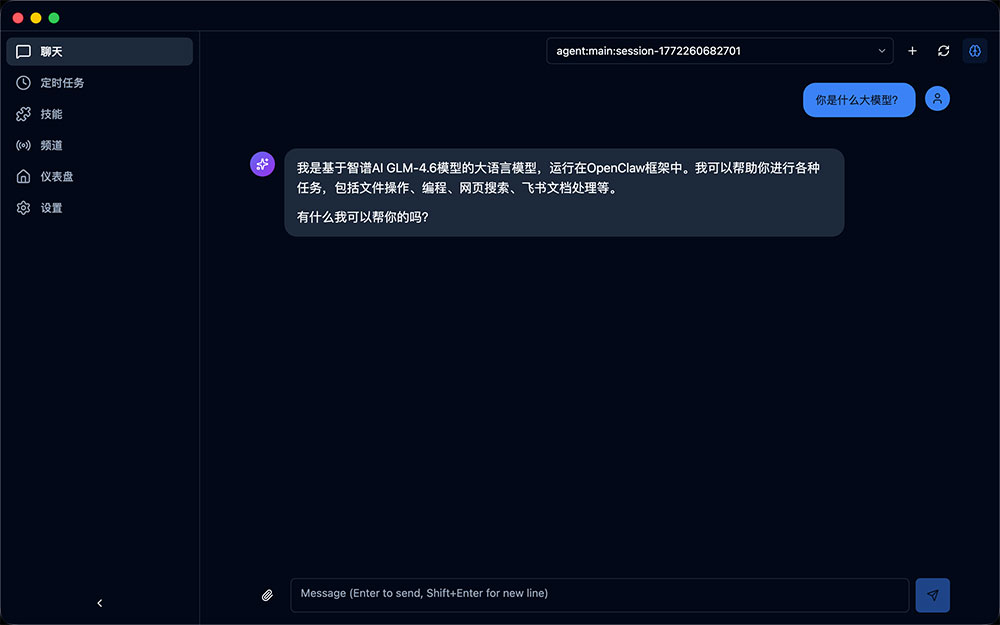The image size is (1000, 625).
Task: Click the assistant's GLM-4.6 reply message
Action: coord(563,192)
